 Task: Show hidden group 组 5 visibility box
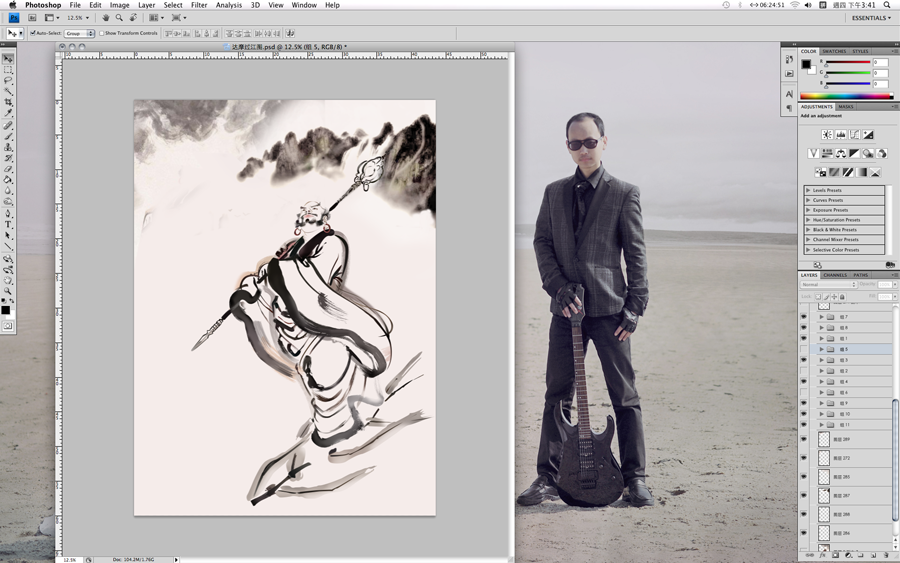pyautogui.click(x=804, y=349)
